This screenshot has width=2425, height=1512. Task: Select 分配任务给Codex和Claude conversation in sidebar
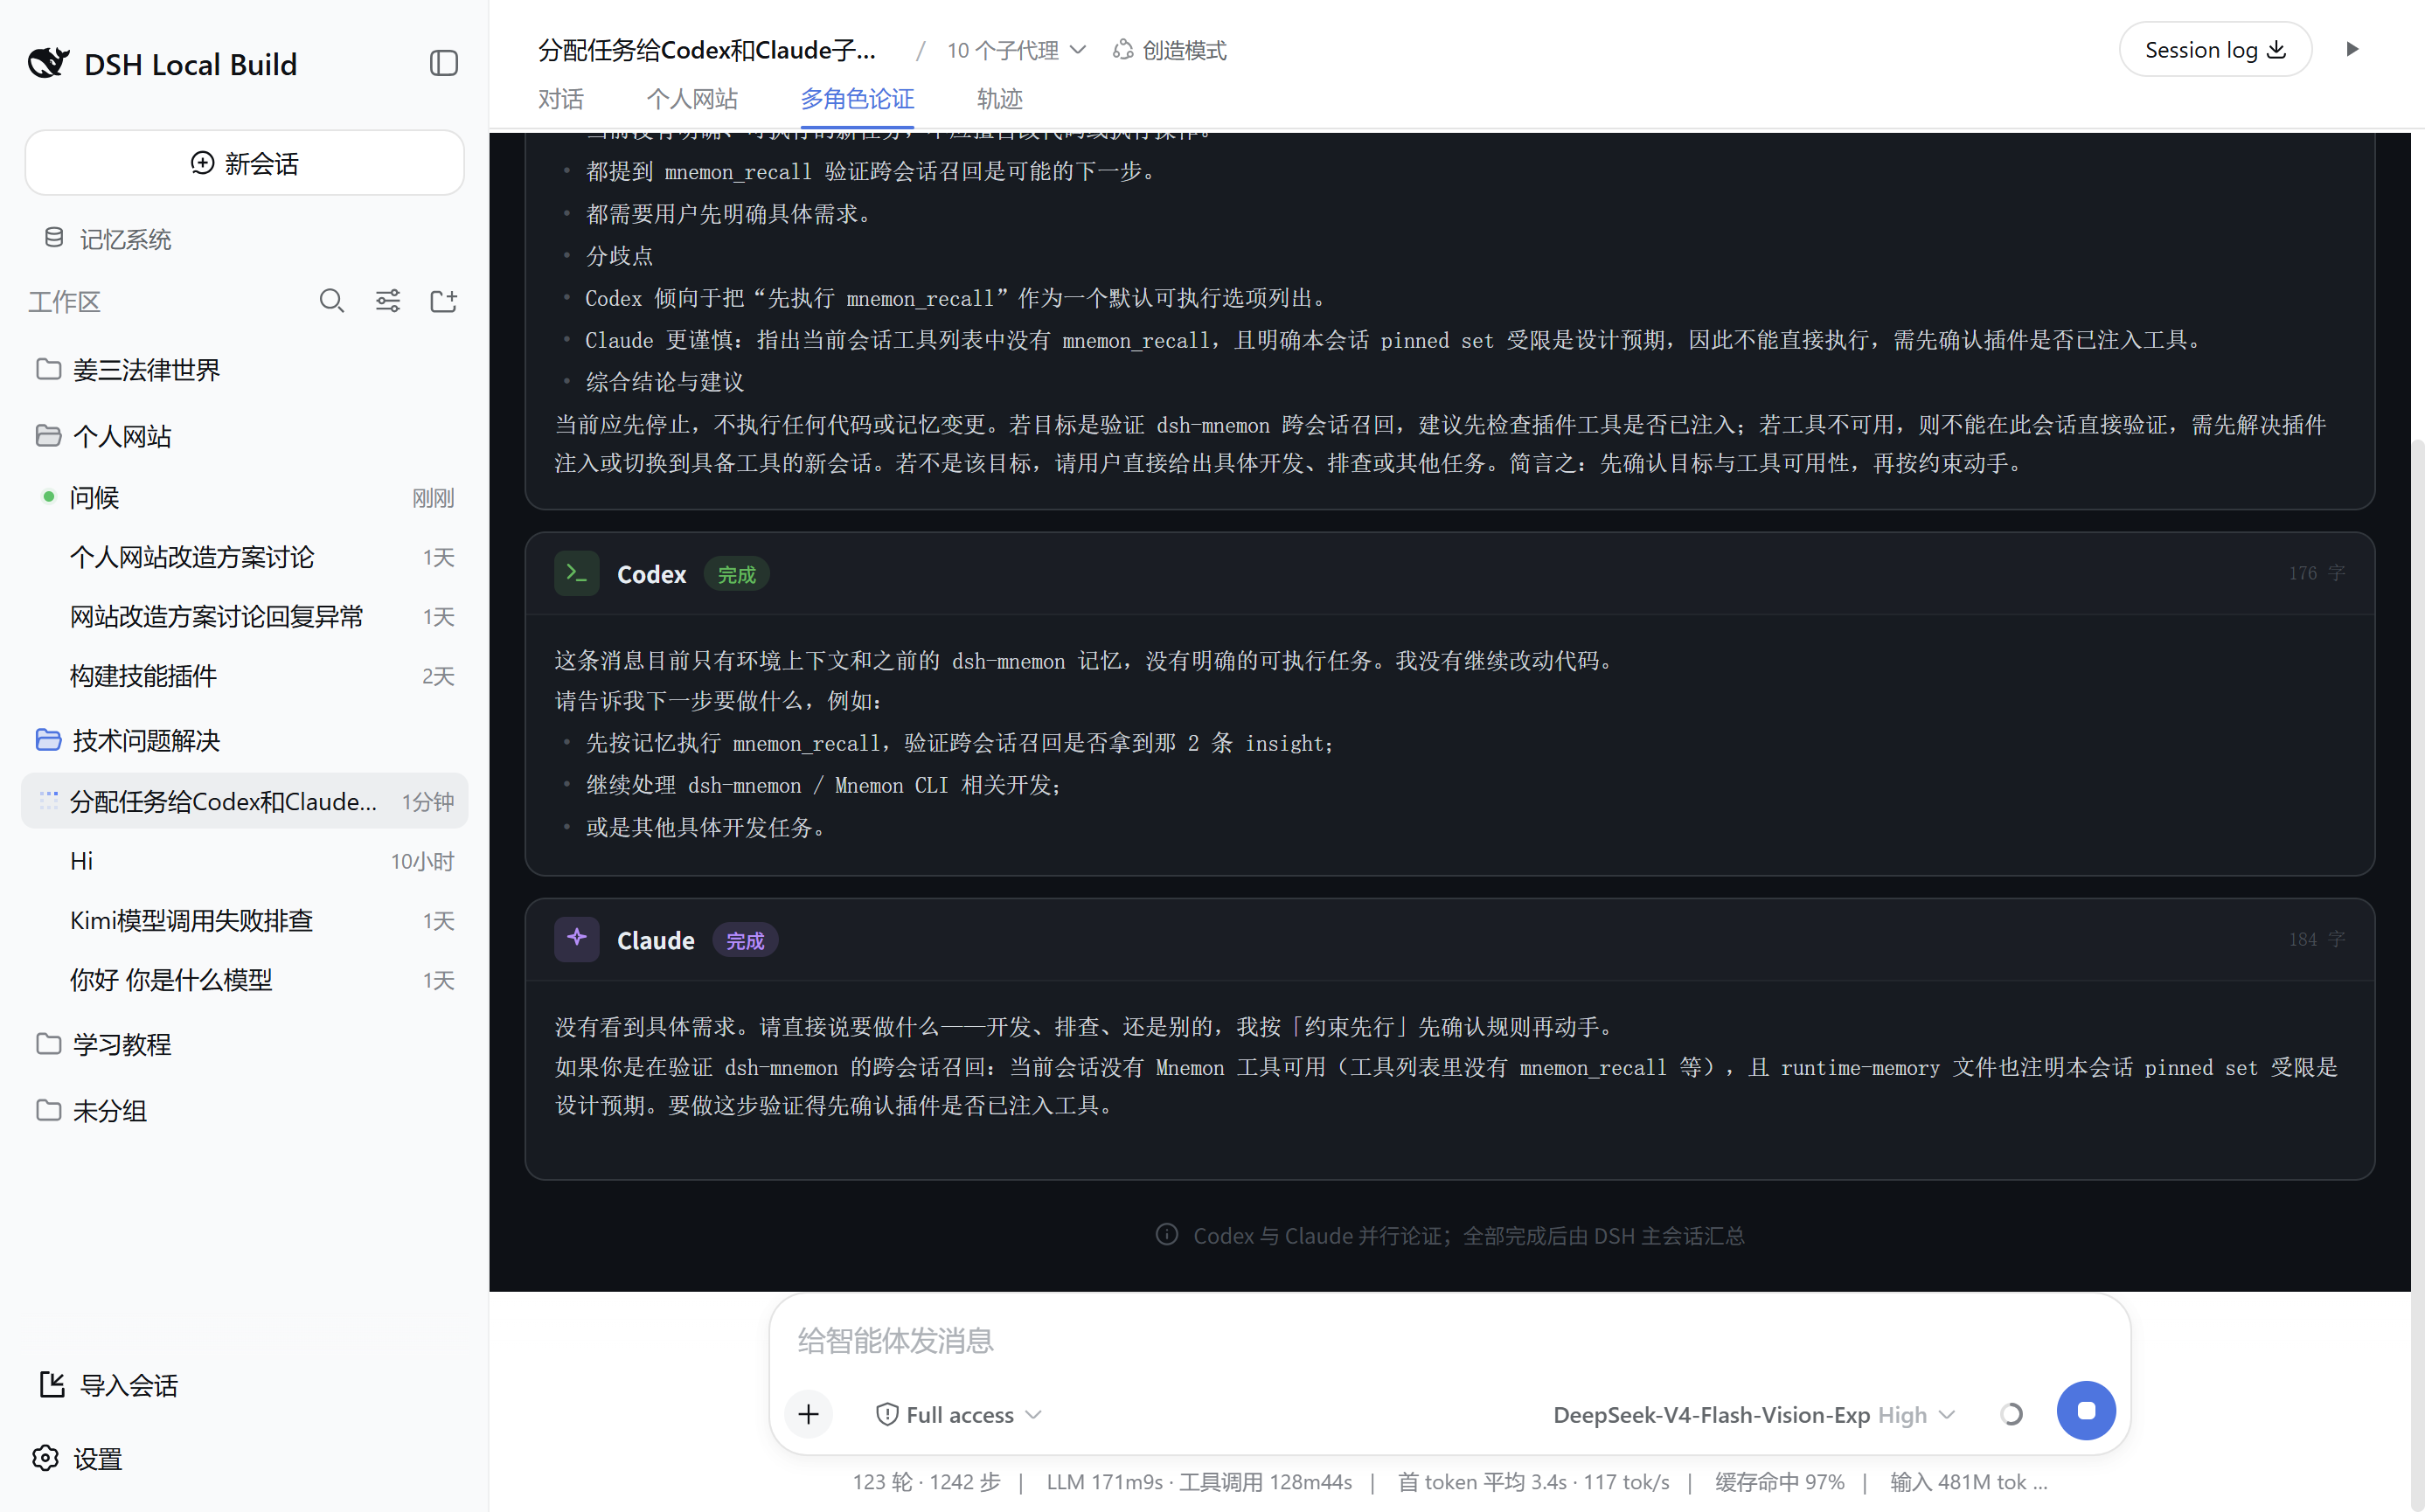pyautogui.click(x=245, y=801)
